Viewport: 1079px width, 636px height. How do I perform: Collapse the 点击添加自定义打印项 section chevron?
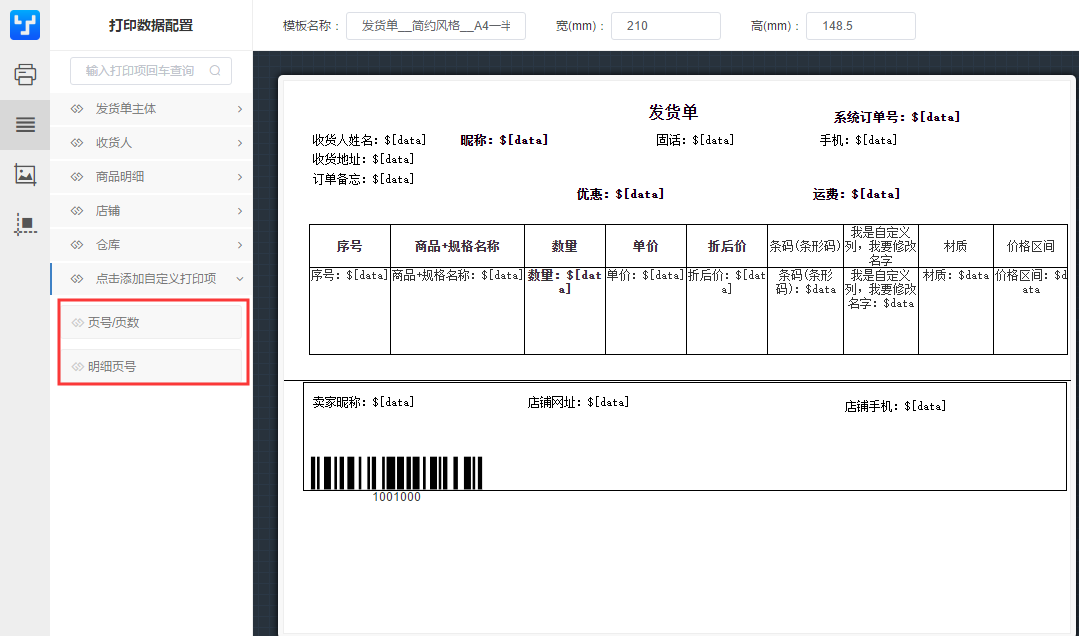click(x=239, y=279)
